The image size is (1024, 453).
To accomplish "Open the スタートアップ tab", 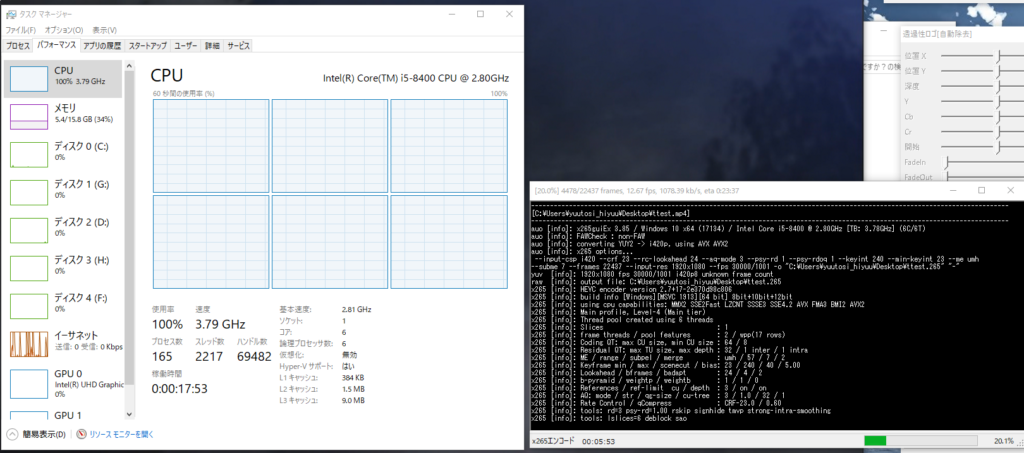I will 148,46.
